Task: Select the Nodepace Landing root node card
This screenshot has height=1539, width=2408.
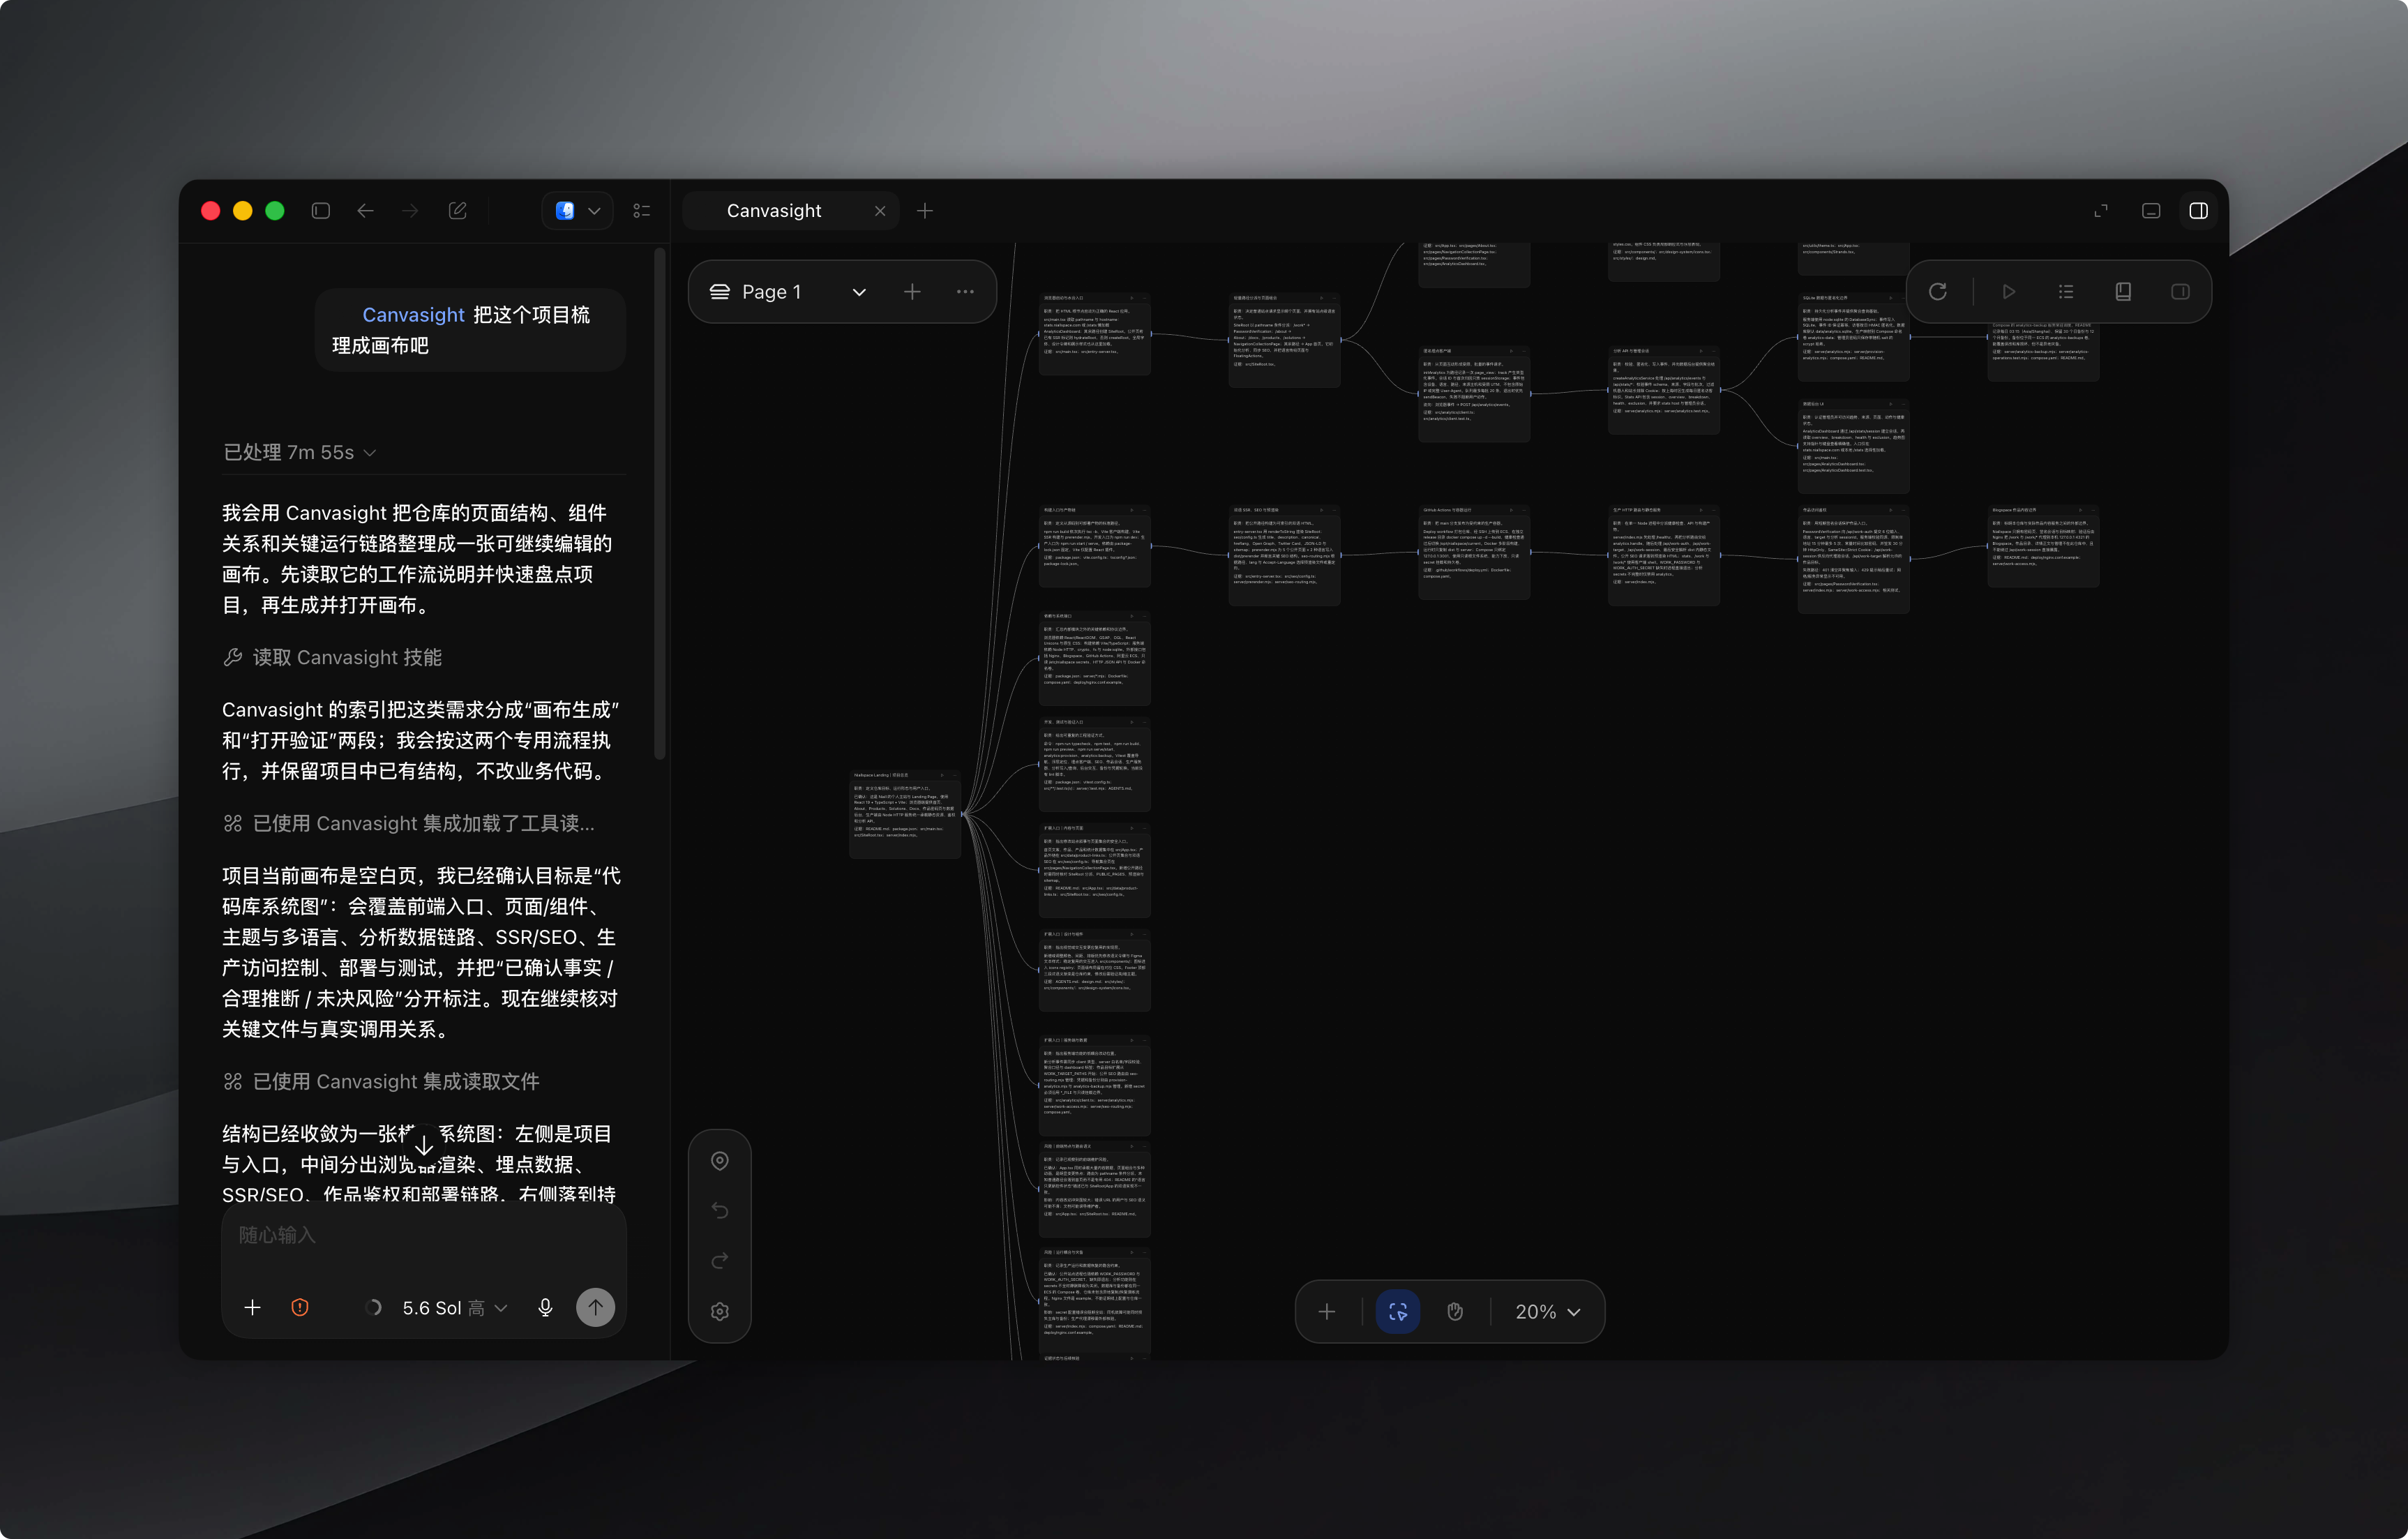Action: click(x=905, y=814)
